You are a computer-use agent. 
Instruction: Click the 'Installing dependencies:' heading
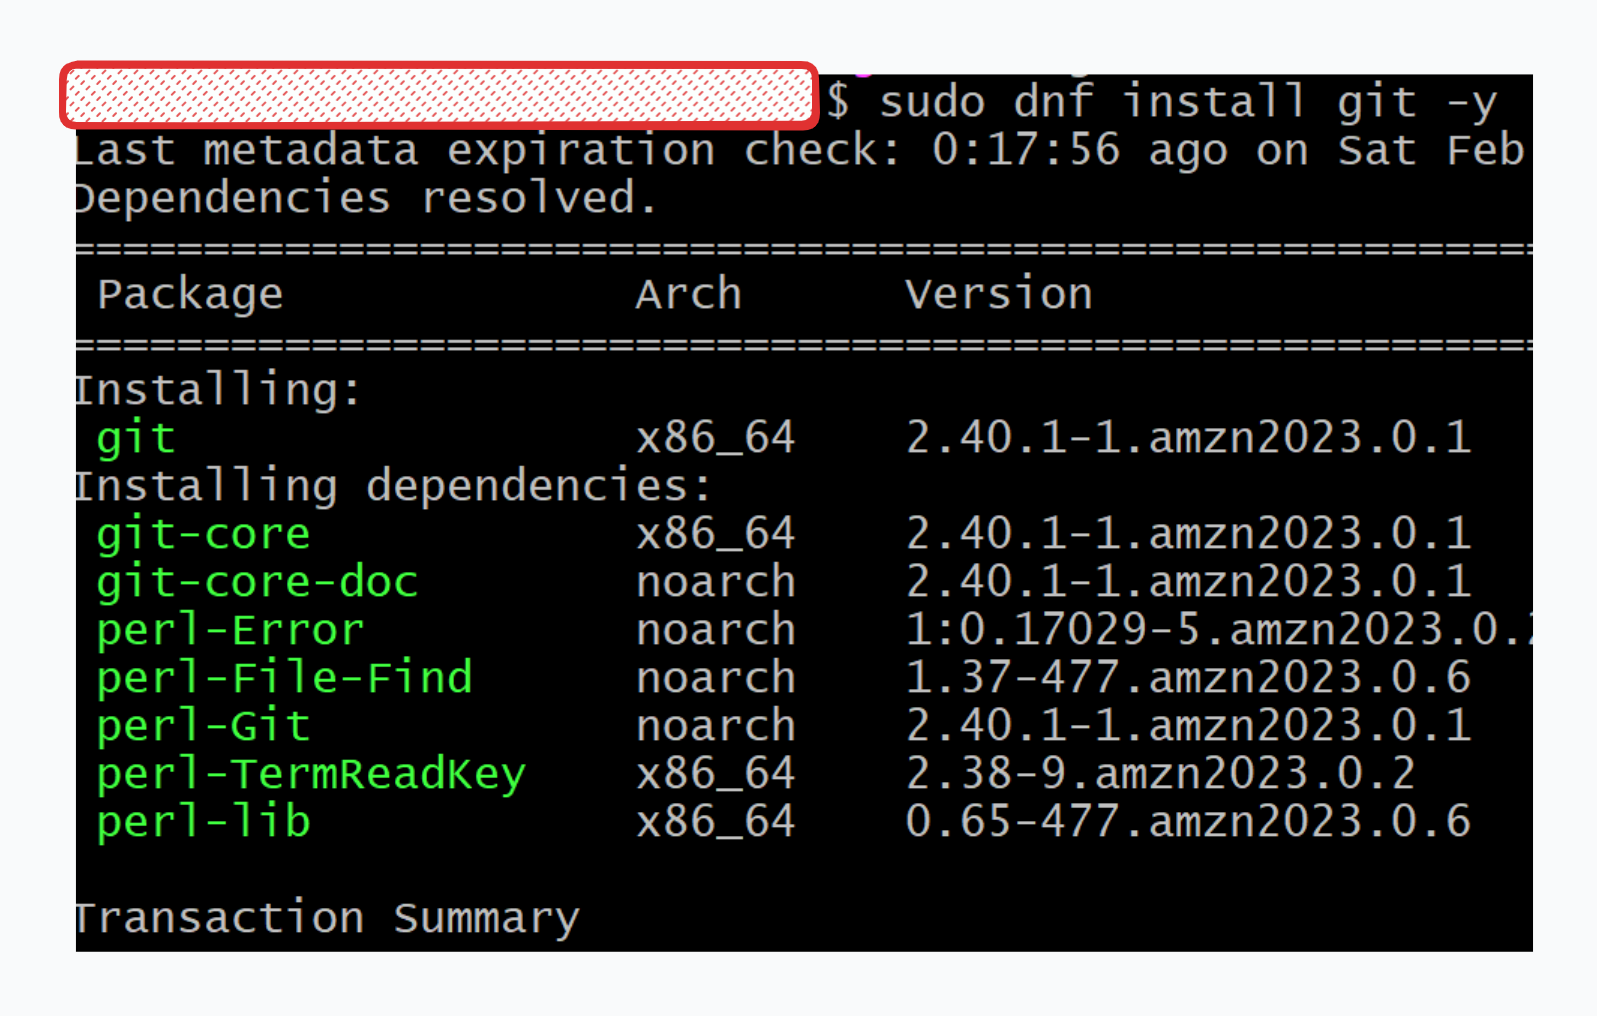393,486
